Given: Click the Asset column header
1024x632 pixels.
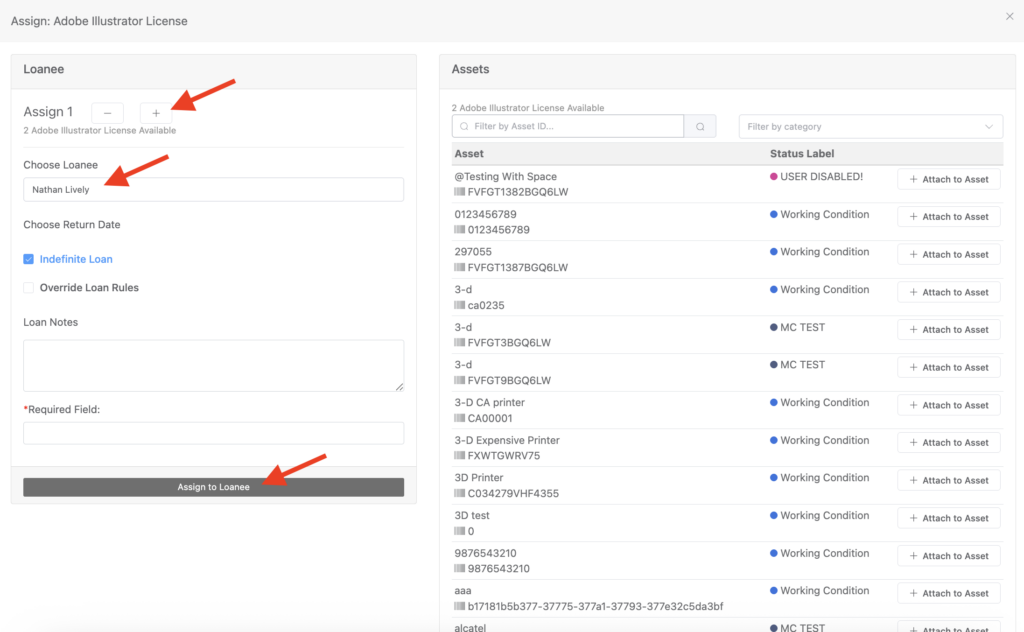Looking at the screenshot, I should pos(469,154).
